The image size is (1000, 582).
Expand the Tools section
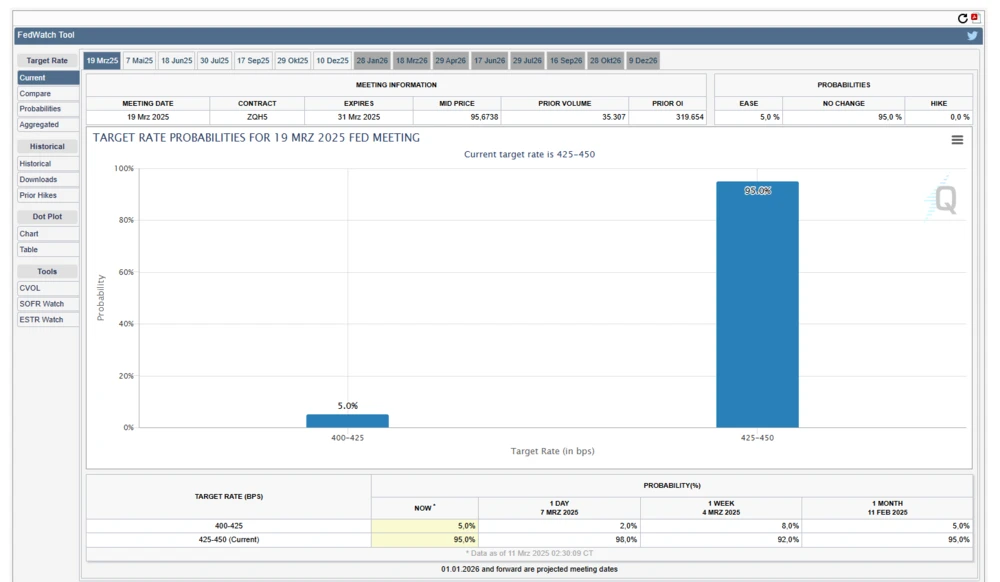(47, 271)
